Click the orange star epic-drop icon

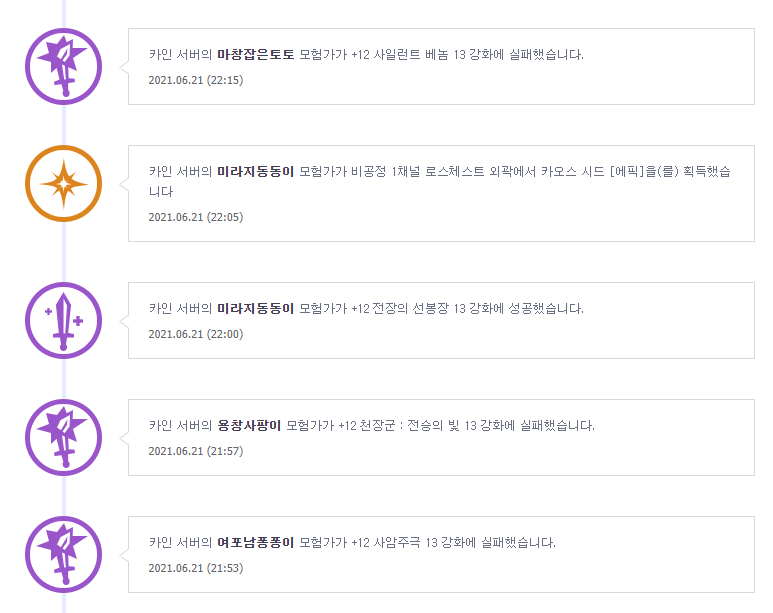[x=64, y=183]
